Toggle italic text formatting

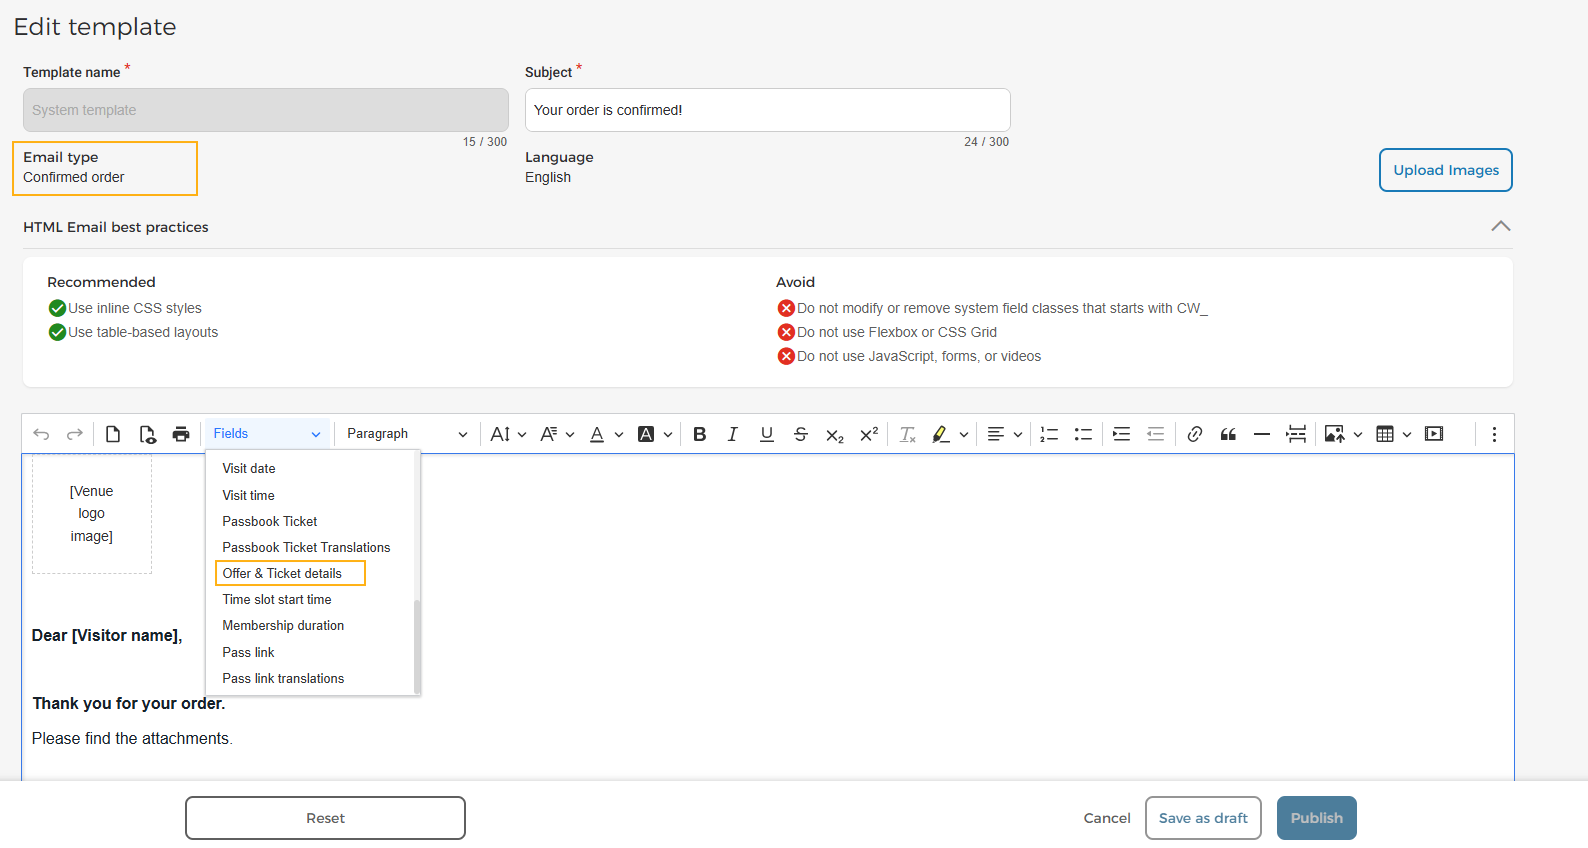point(733,434)
